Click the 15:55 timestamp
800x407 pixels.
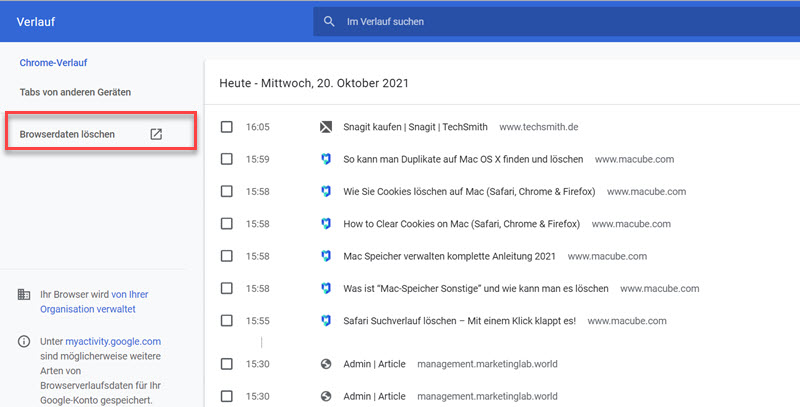258,321
